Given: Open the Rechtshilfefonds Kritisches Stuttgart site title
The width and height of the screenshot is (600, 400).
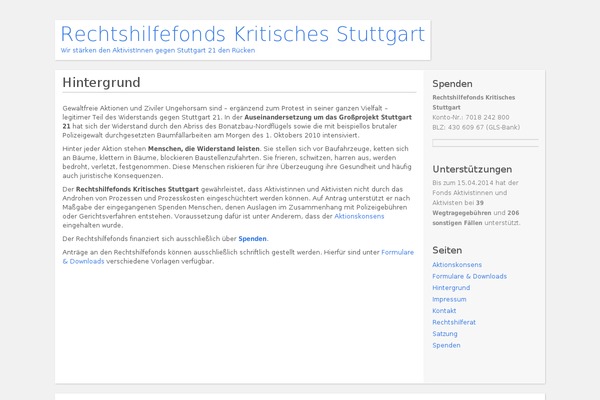Looking at the screenshot, I should [x=243, y=34].
